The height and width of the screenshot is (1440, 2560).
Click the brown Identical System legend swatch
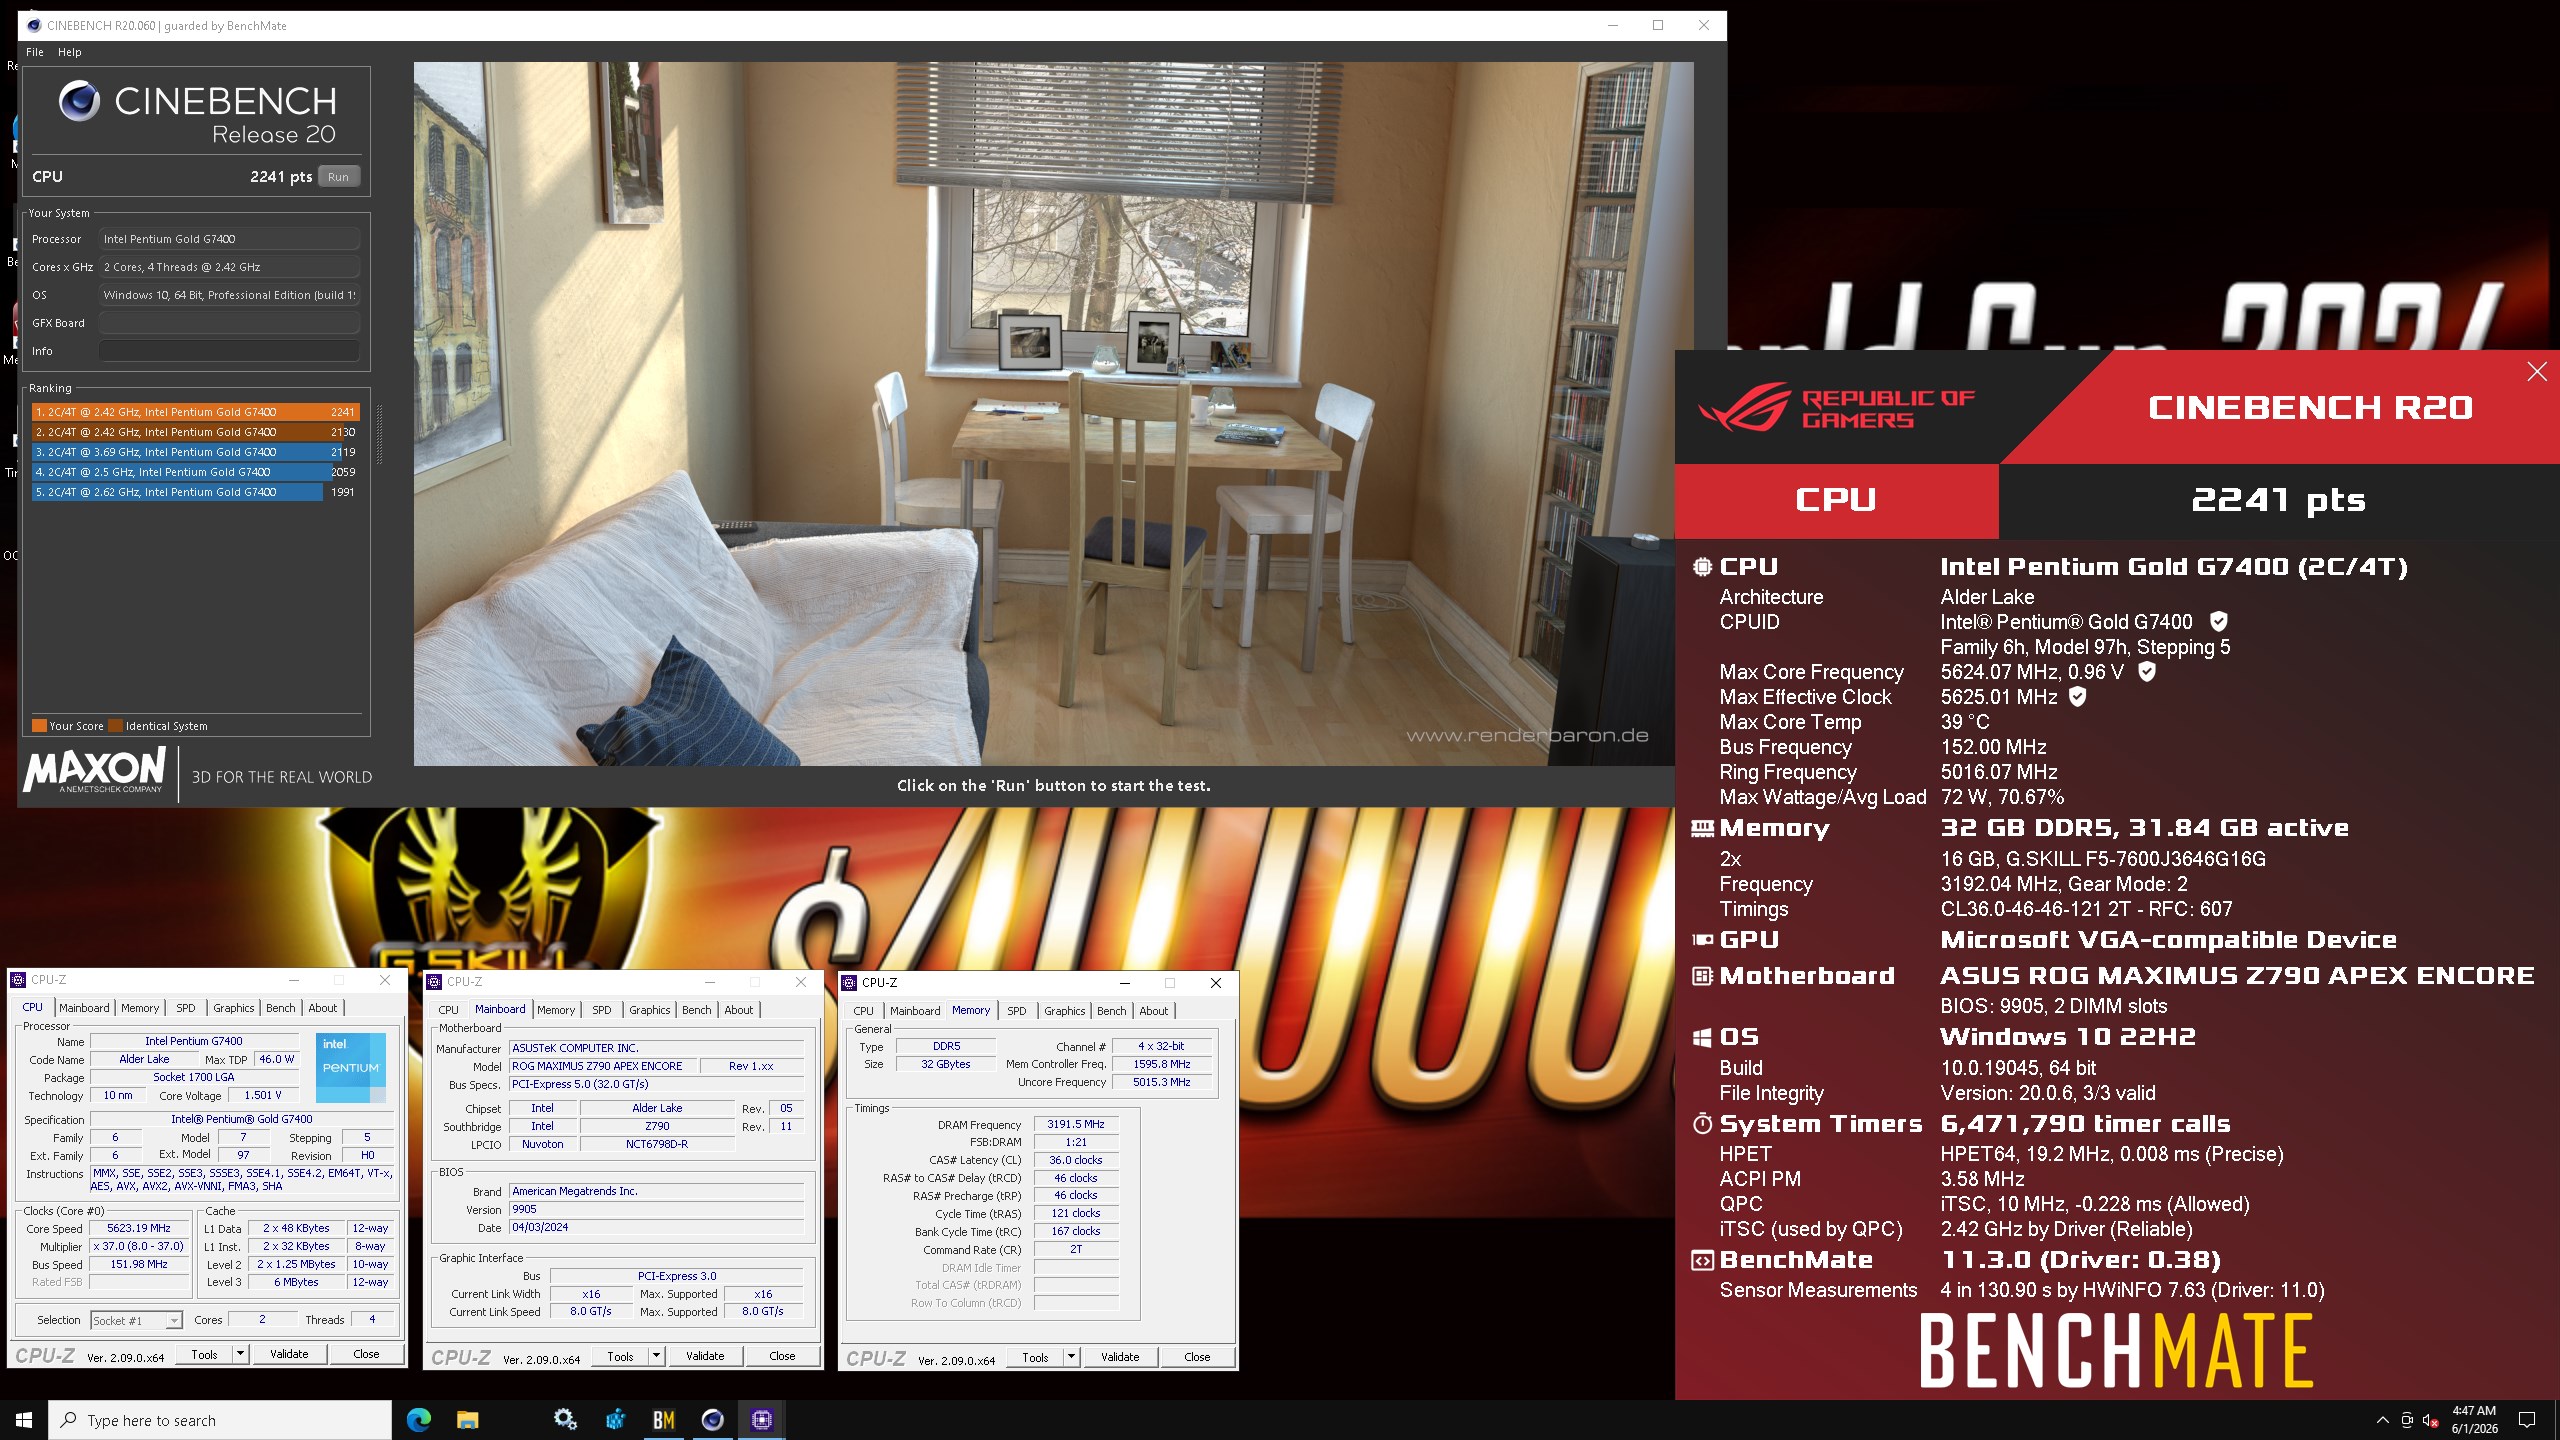(115, 726)
